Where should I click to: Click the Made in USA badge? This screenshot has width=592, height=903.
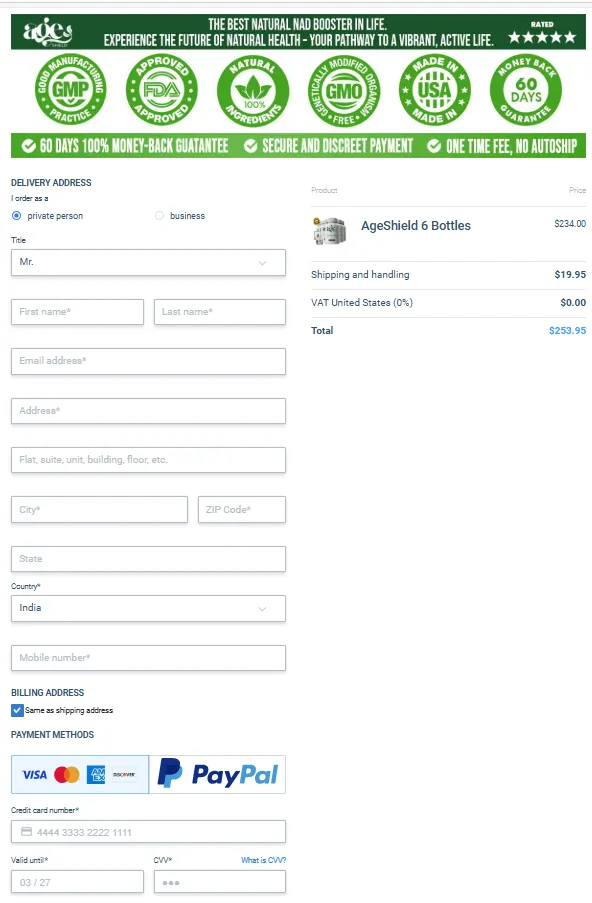pos(435,90)
